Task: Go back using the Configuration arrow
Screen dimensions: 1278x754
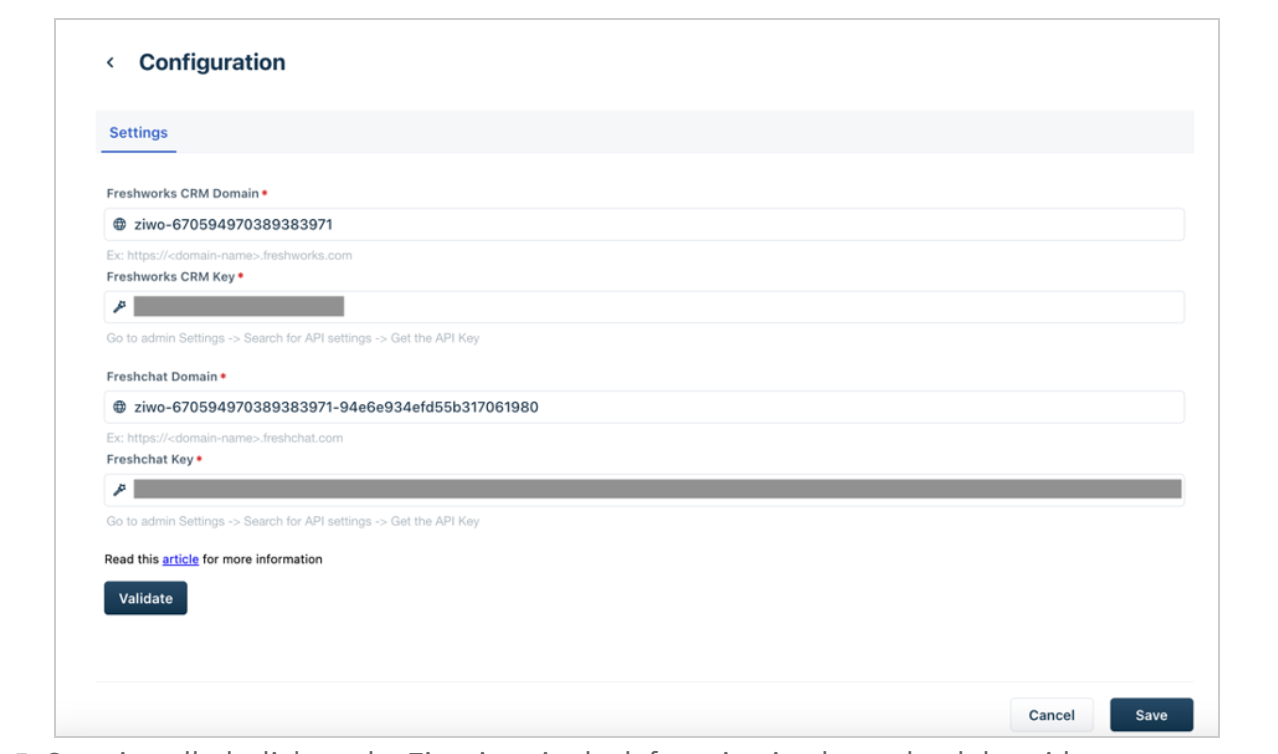Action: [110, 63]
